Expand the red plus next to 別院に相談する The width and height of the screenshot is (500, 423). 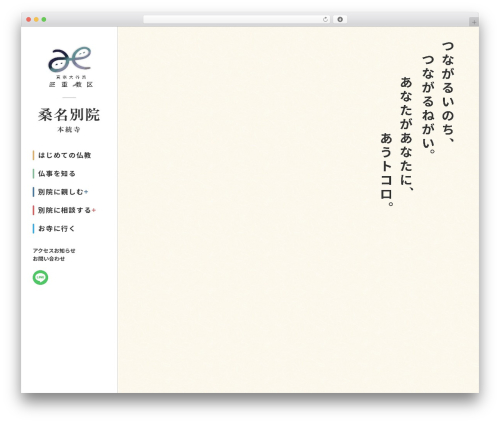coord(94,210)
